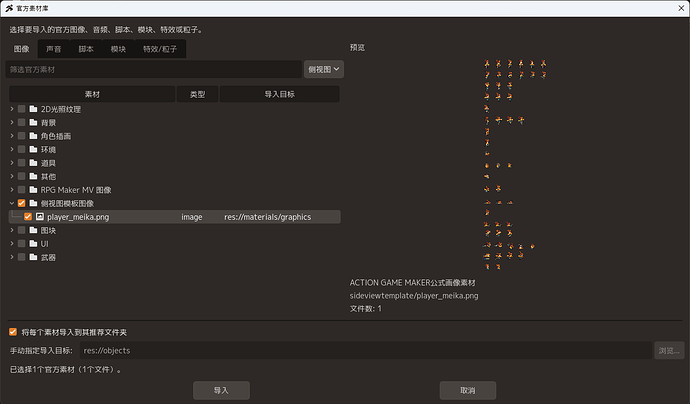The image size is (690, 404).
Task: Select the player_meika.png file name
Action: click(x=78, y=217)
